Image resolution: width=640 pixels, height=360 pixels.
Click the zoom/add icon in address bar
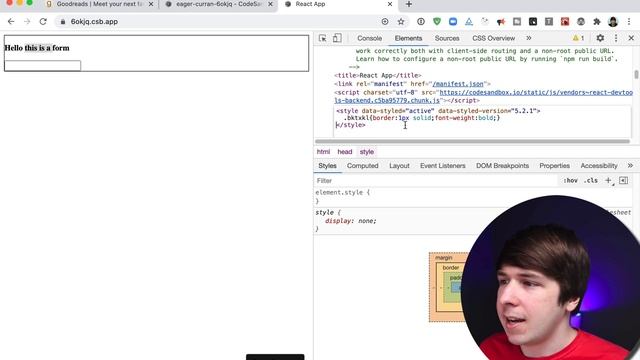coord(385,22)
